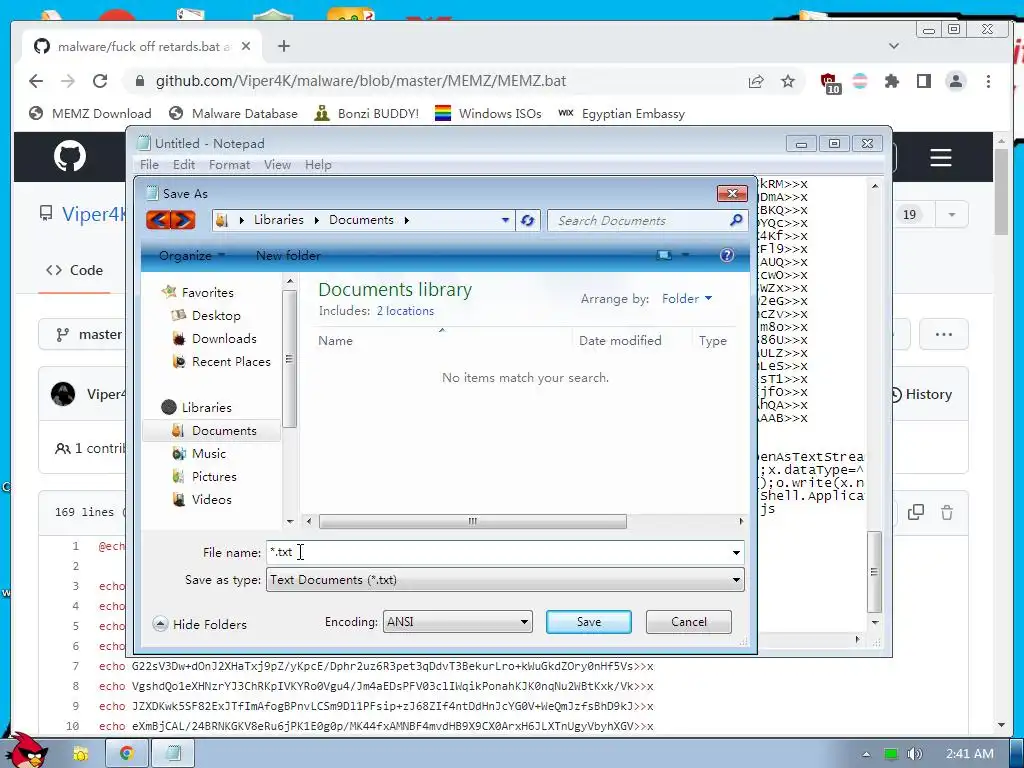
Task: Open address bar path dropdown arrow
Action: (505, 220)
